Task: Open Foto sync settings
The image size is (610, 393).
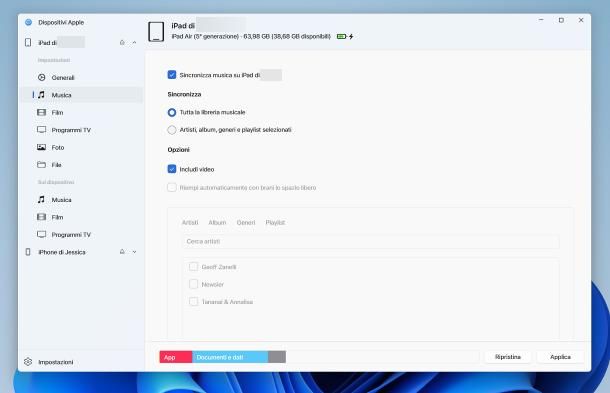Action: [82, 147]
